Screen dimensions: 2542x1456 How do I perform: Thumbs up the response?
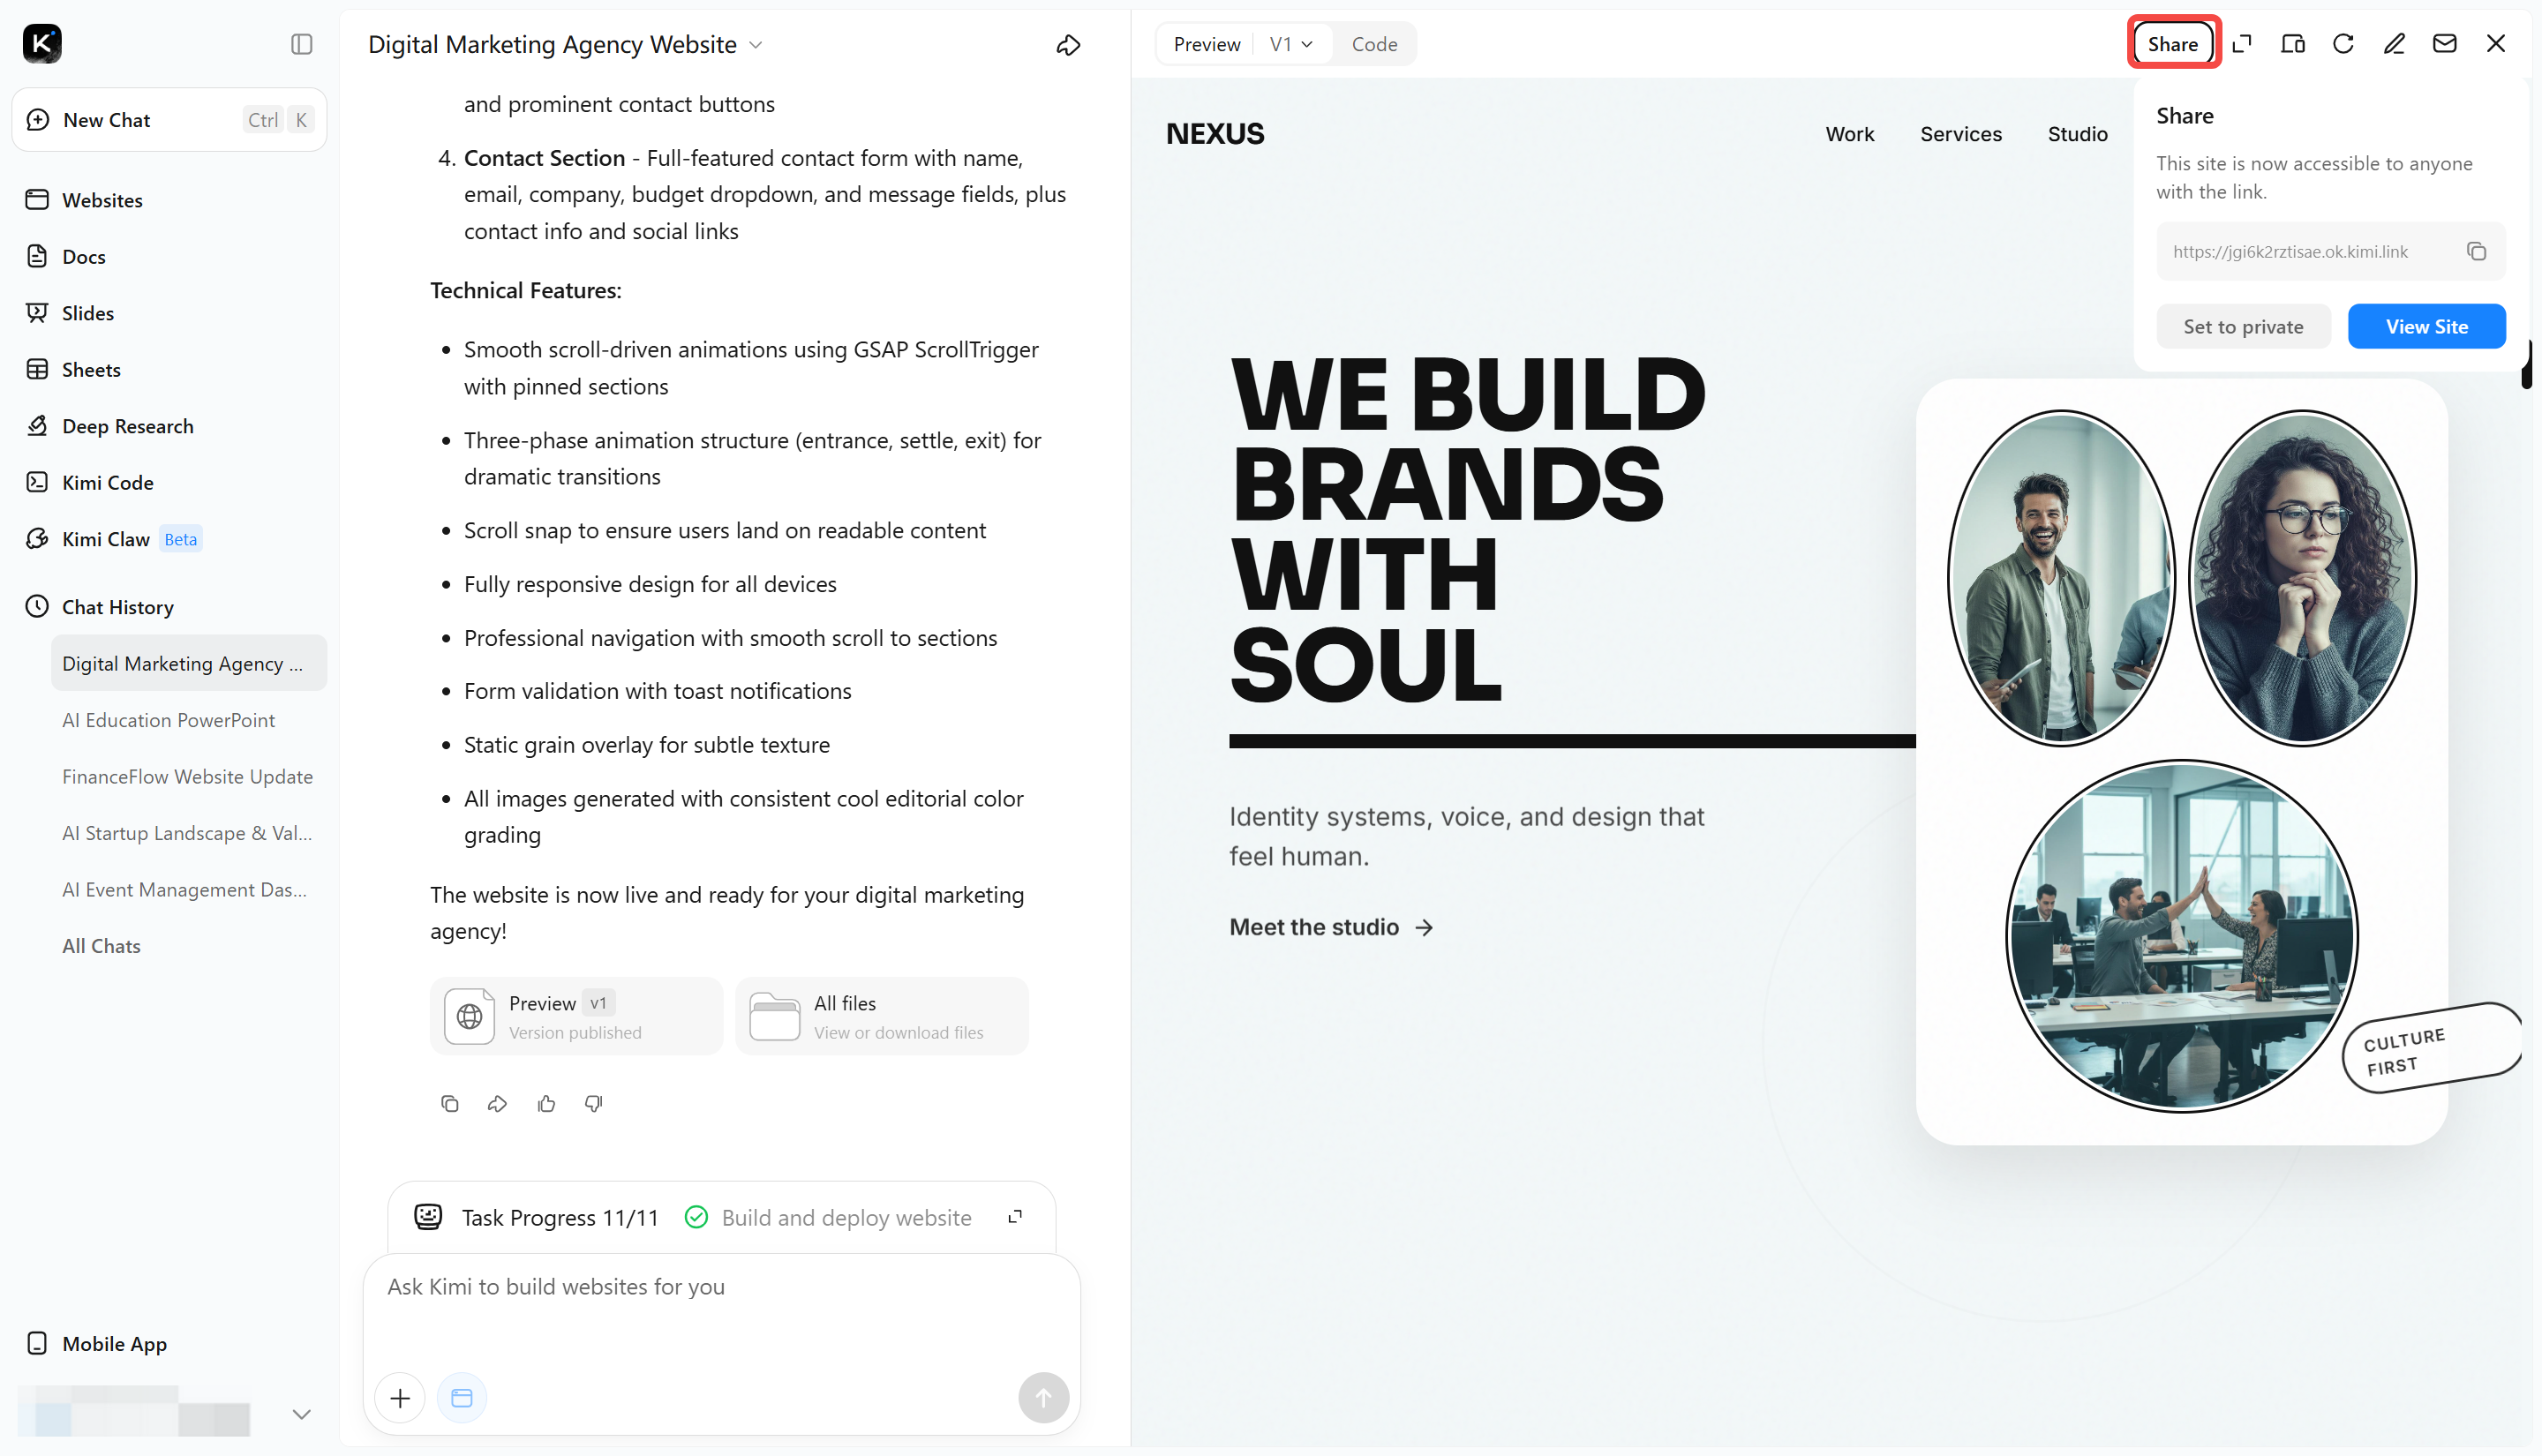click(x=546, y=1103)
